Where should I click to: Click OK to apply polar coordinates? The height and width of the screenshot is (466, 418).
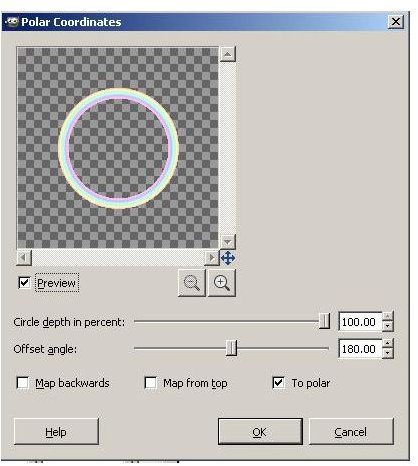[x=260, y=432]
